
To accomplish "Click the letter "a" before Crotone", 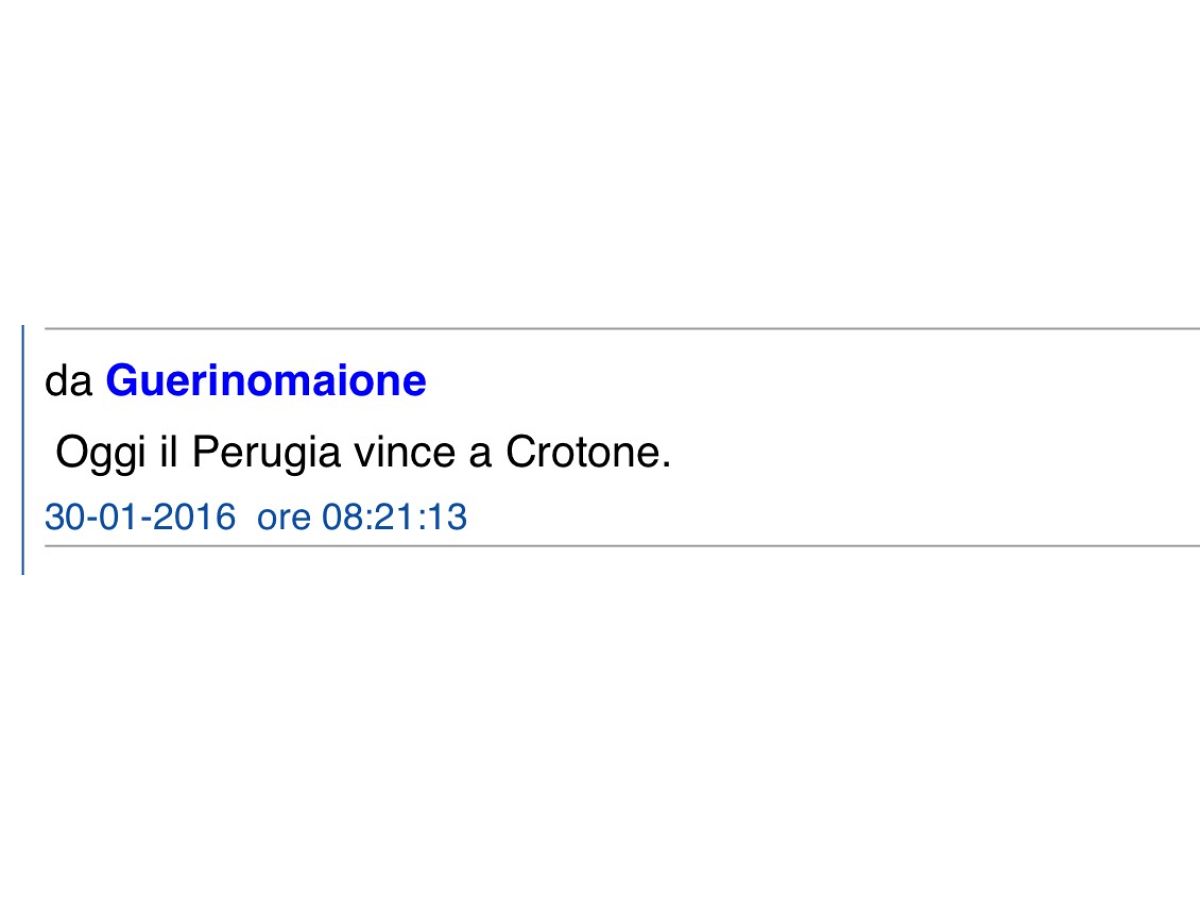I will (x=480, y=454).
